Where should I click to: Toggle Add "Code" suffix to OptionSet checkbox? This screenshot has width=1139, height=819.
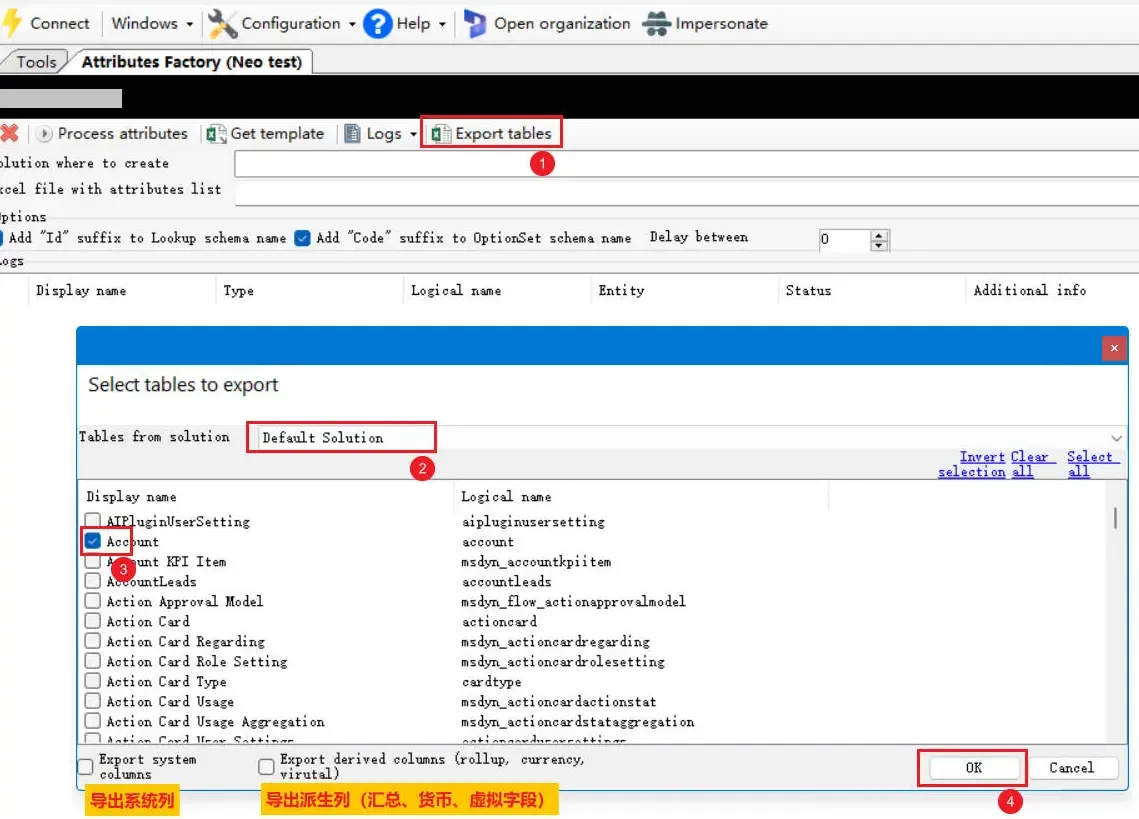[x=302, y=238]
